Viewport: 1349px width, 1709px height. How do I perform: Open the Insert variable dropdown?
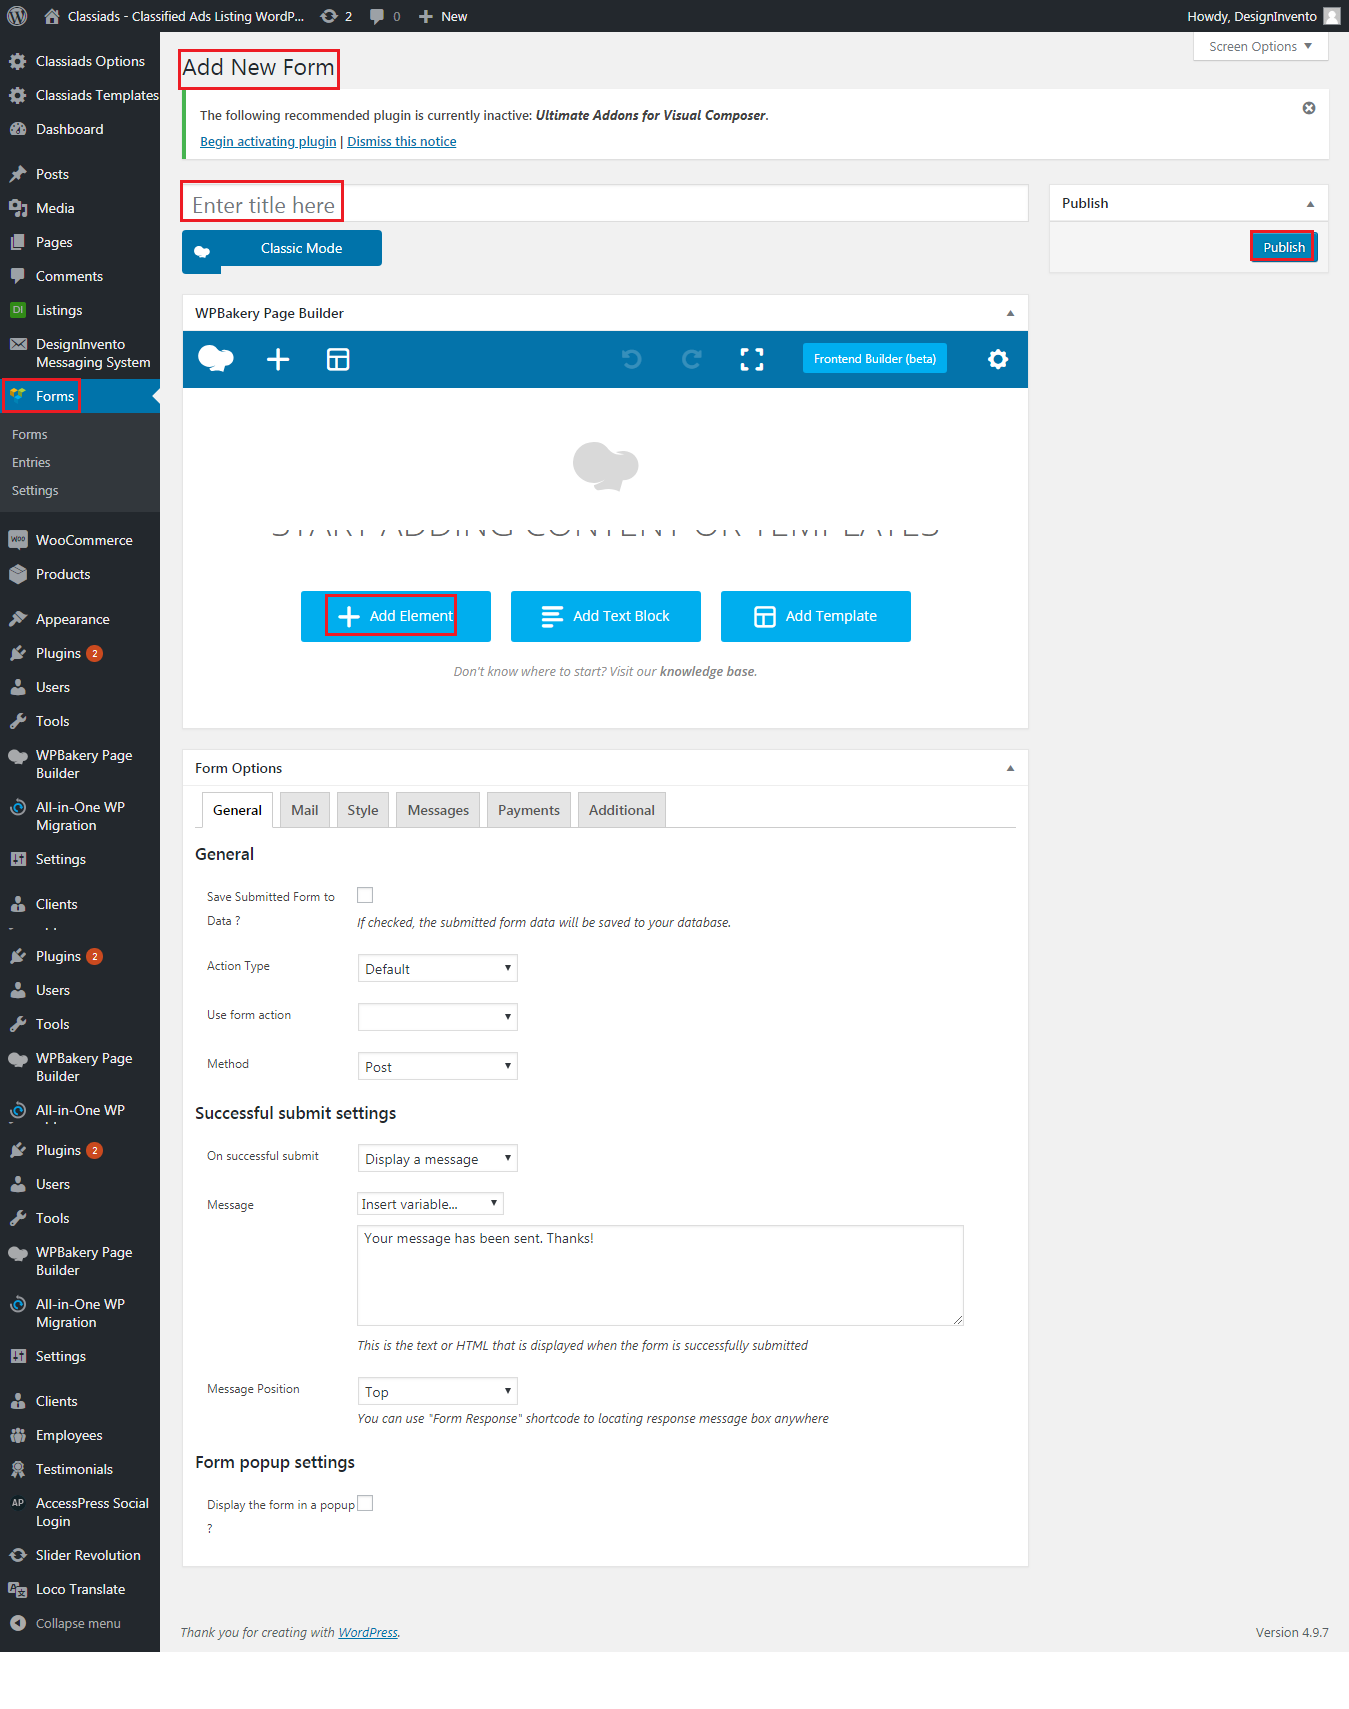point(430,1204)
